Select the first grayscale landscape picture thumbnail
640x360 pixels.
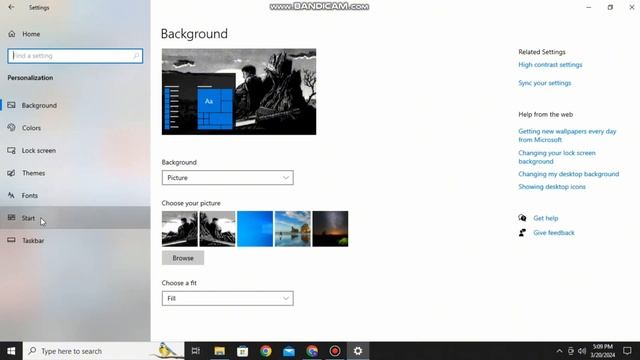180,229
